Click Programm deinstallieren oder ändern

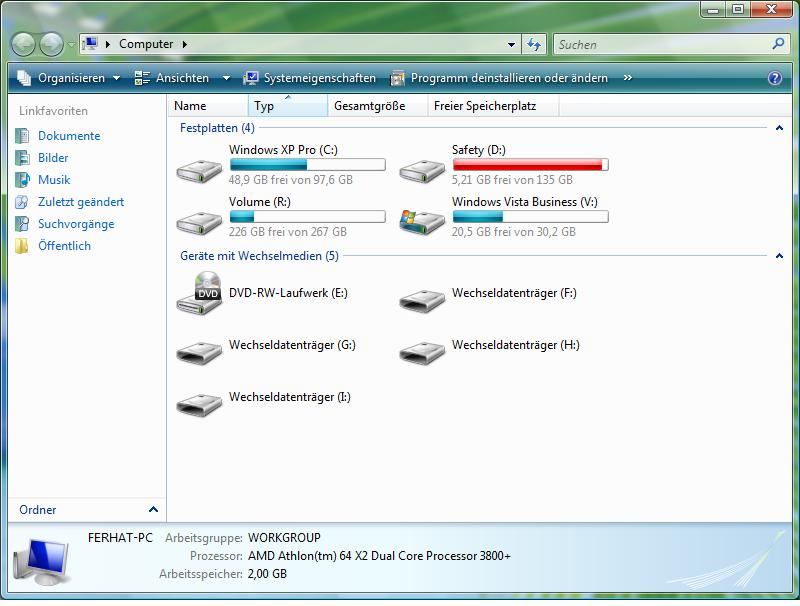pyautogui.click(x=499, y=78)
